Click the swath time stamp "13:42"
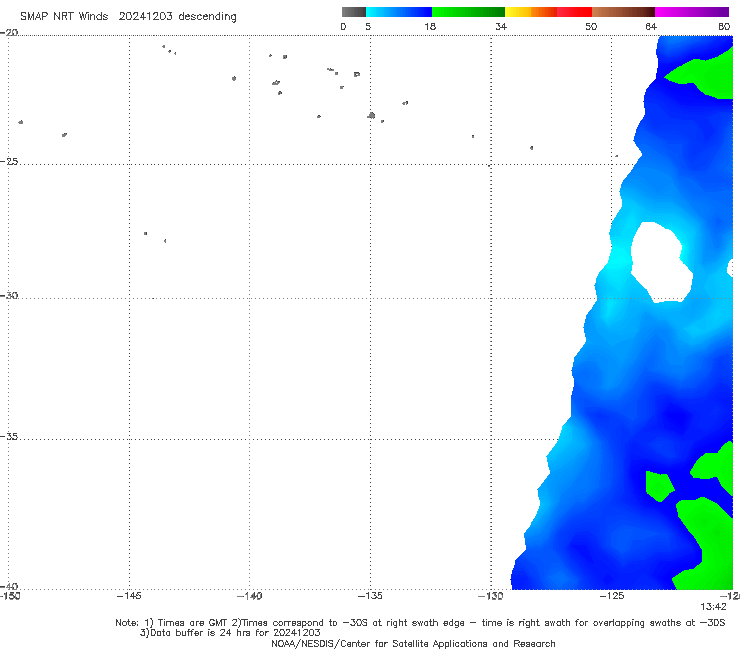The height and width of the screenshot is (650, 740). click(714, 607)
